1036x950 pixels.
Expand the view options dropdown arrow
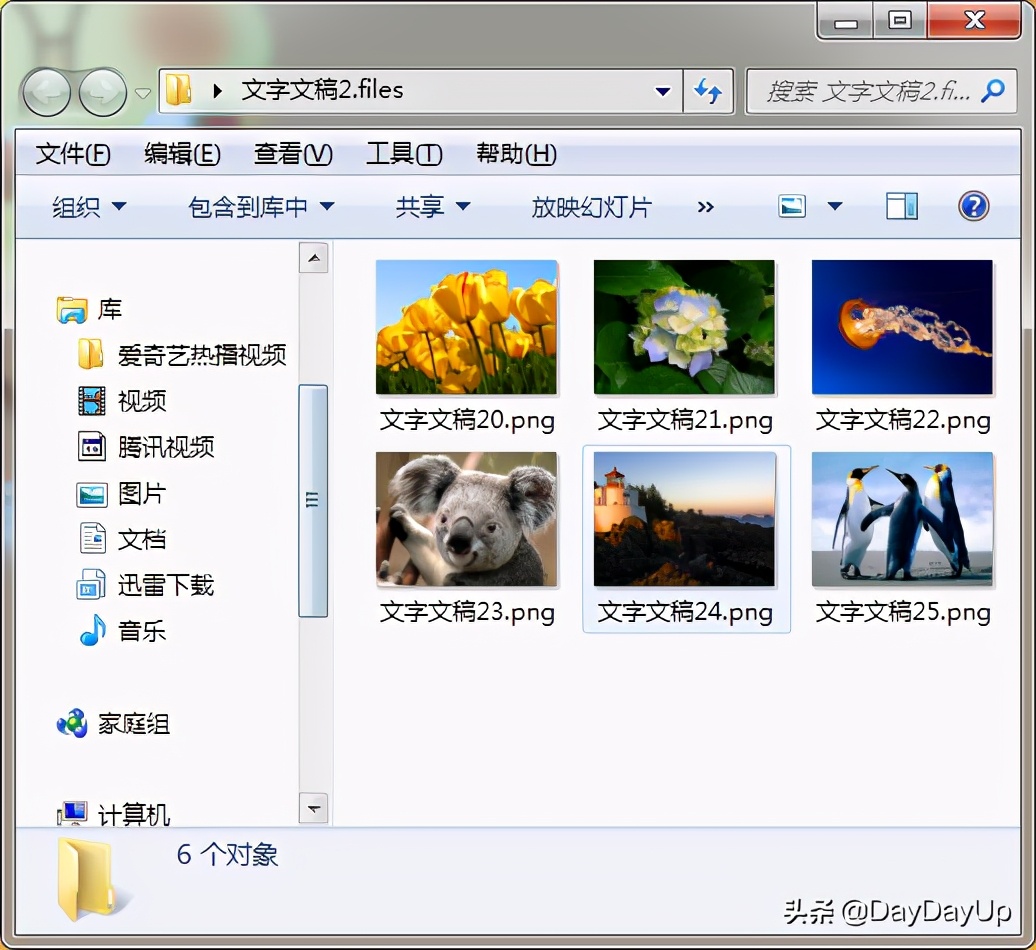(835, 206)
